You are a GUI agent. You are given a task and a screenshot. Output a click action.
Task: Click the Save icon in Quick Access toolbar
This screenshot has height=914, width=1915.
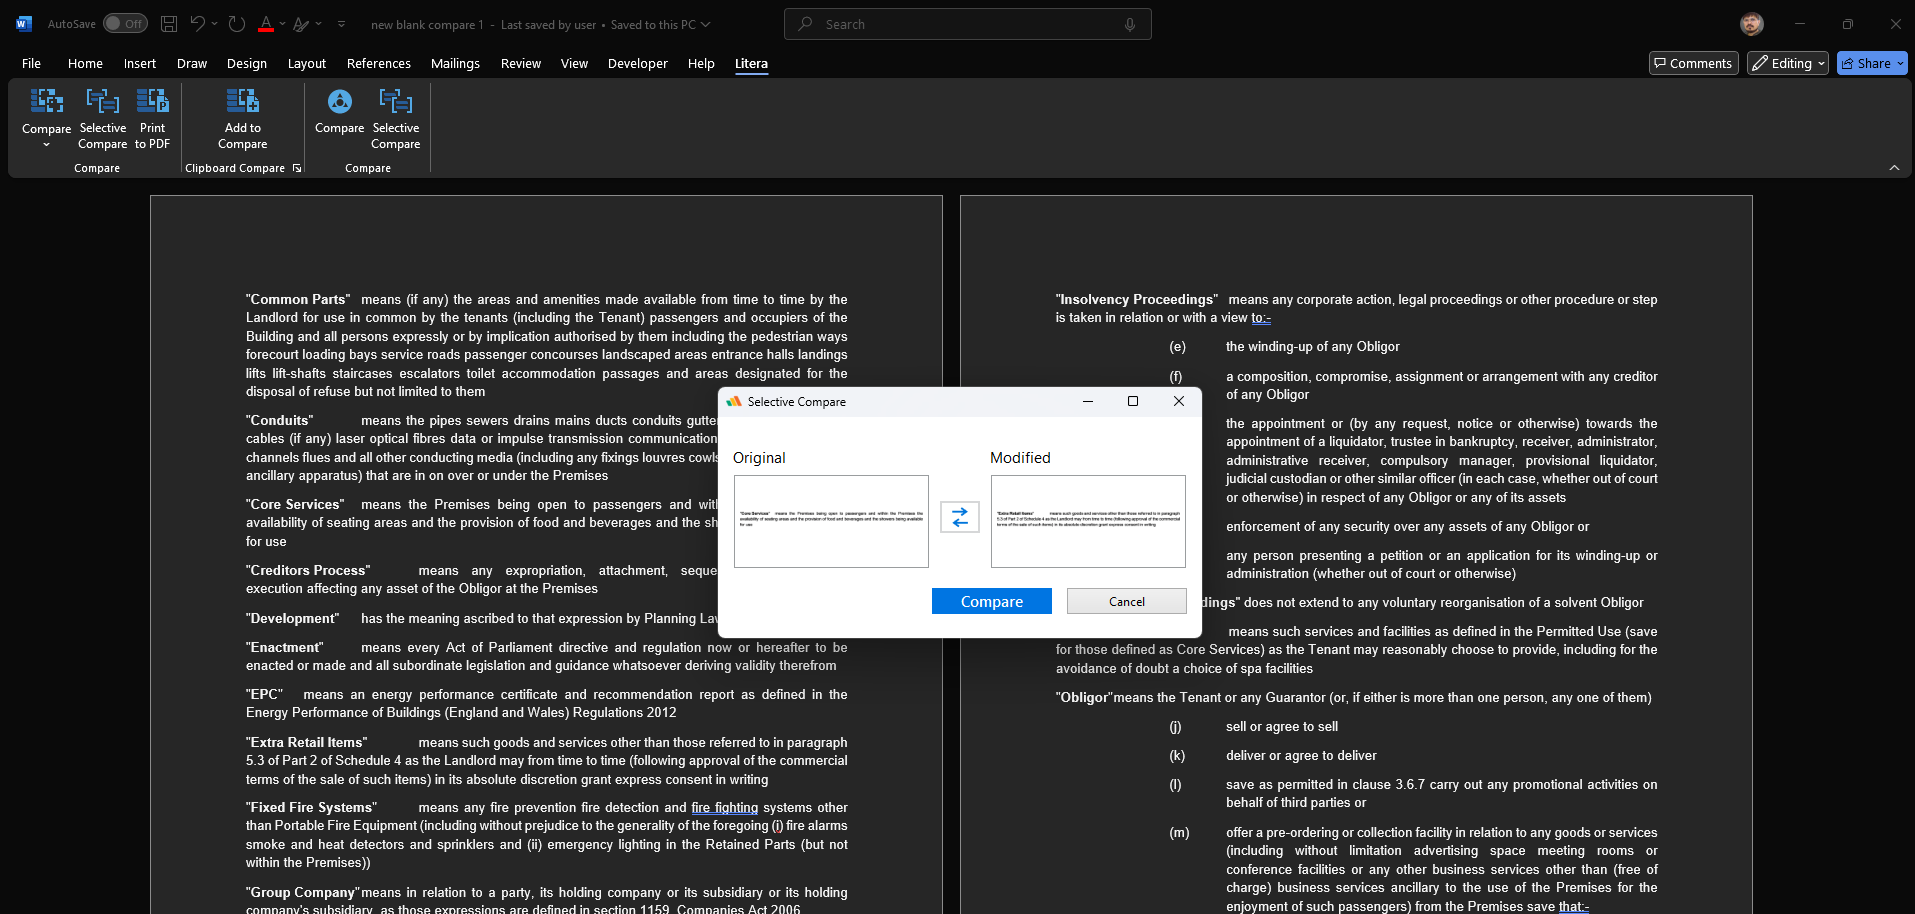[168, 23]
